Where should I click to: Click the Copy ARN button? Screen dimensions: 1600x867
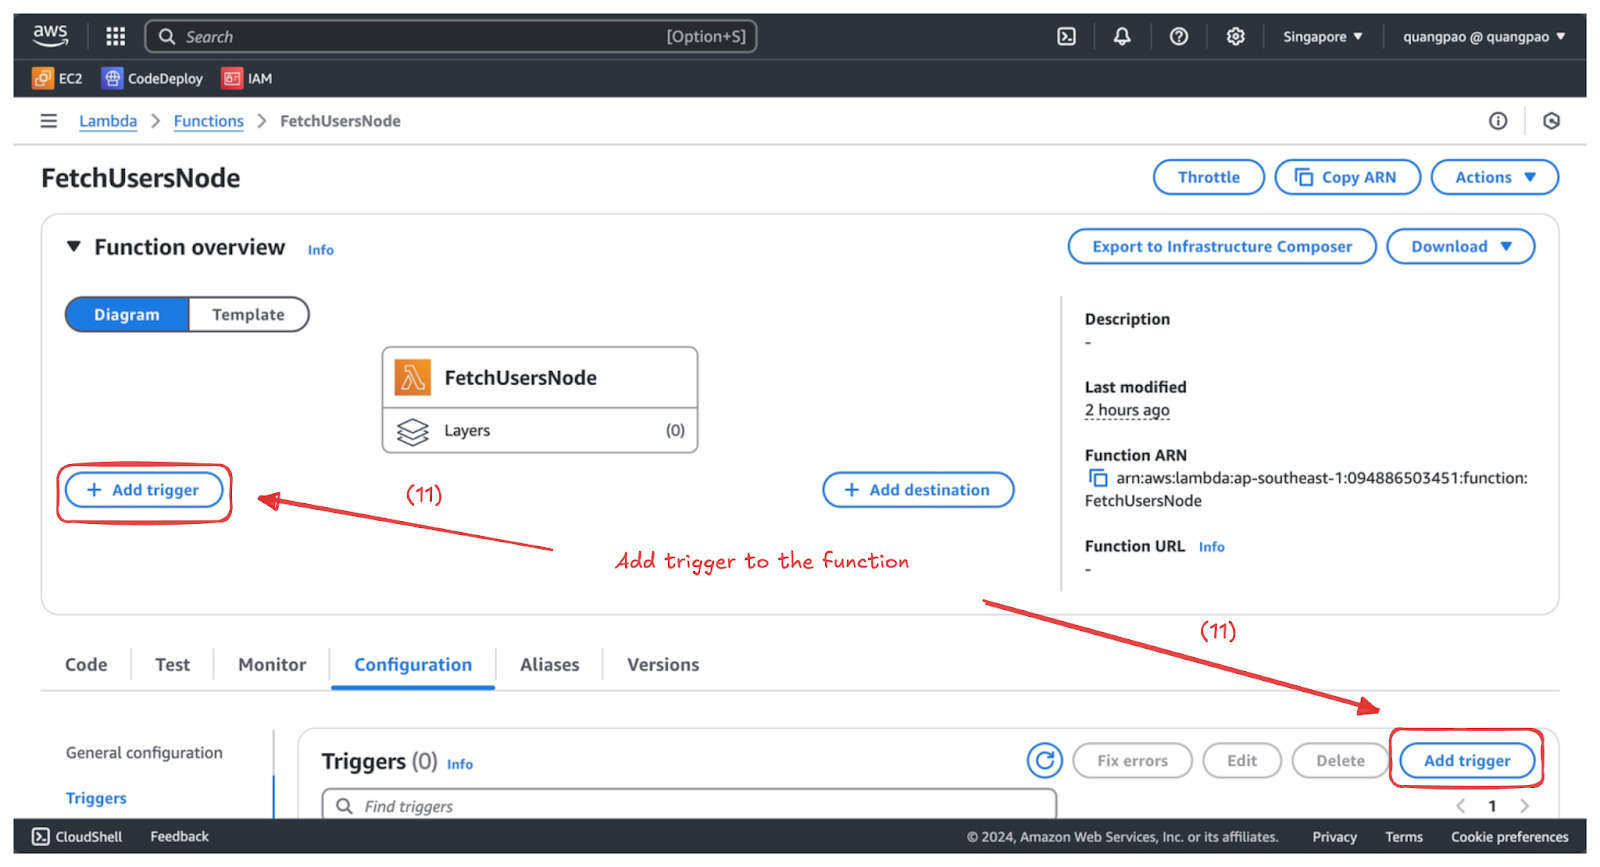pyautogui.click(x=1348, y=177)
